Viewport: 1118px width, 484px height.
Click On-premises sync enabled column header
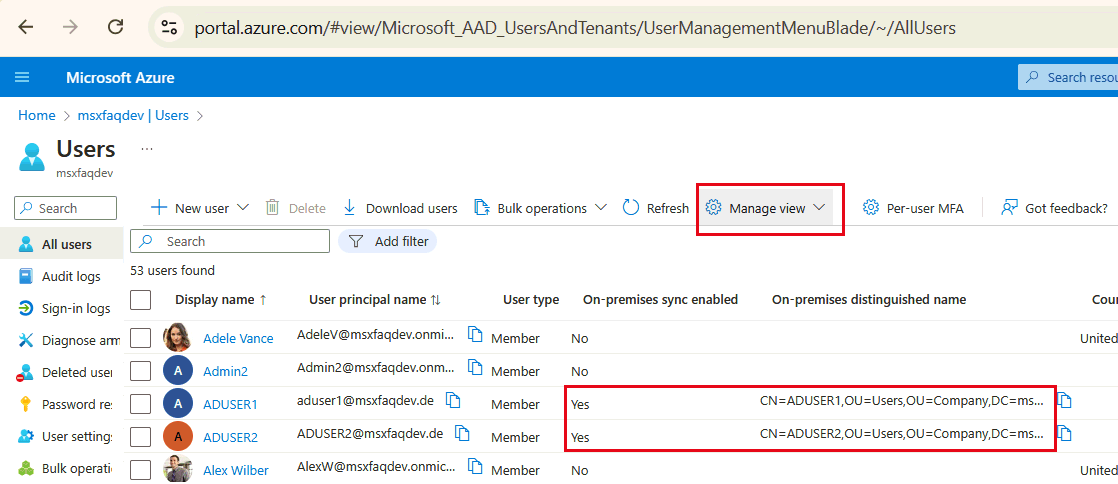tap(660, 300)
